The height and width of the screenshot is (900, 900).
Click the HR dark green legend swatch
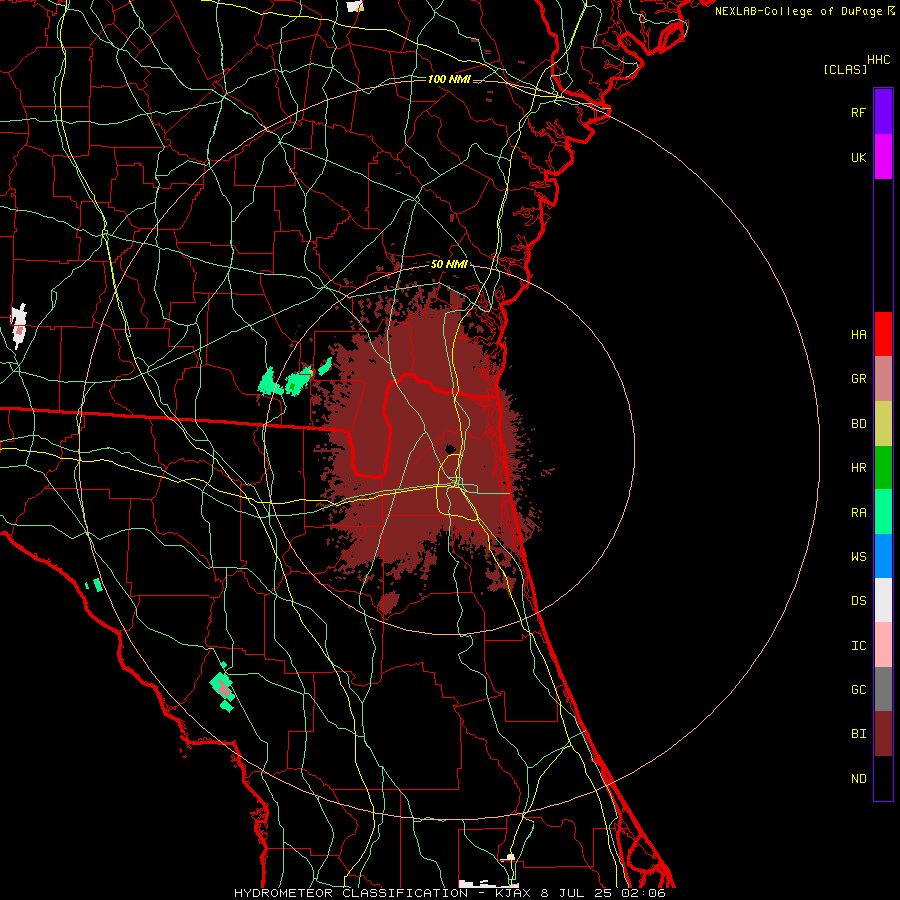coord(883,467)
